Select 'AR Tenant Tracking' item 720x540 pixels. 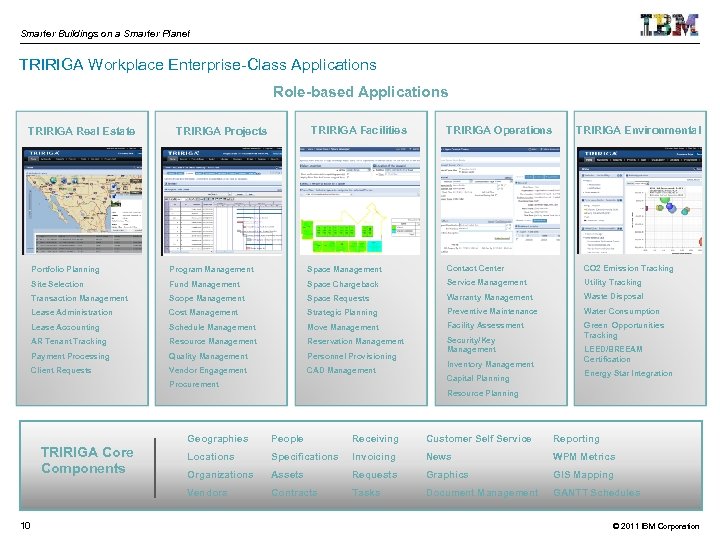pos(68,341)
